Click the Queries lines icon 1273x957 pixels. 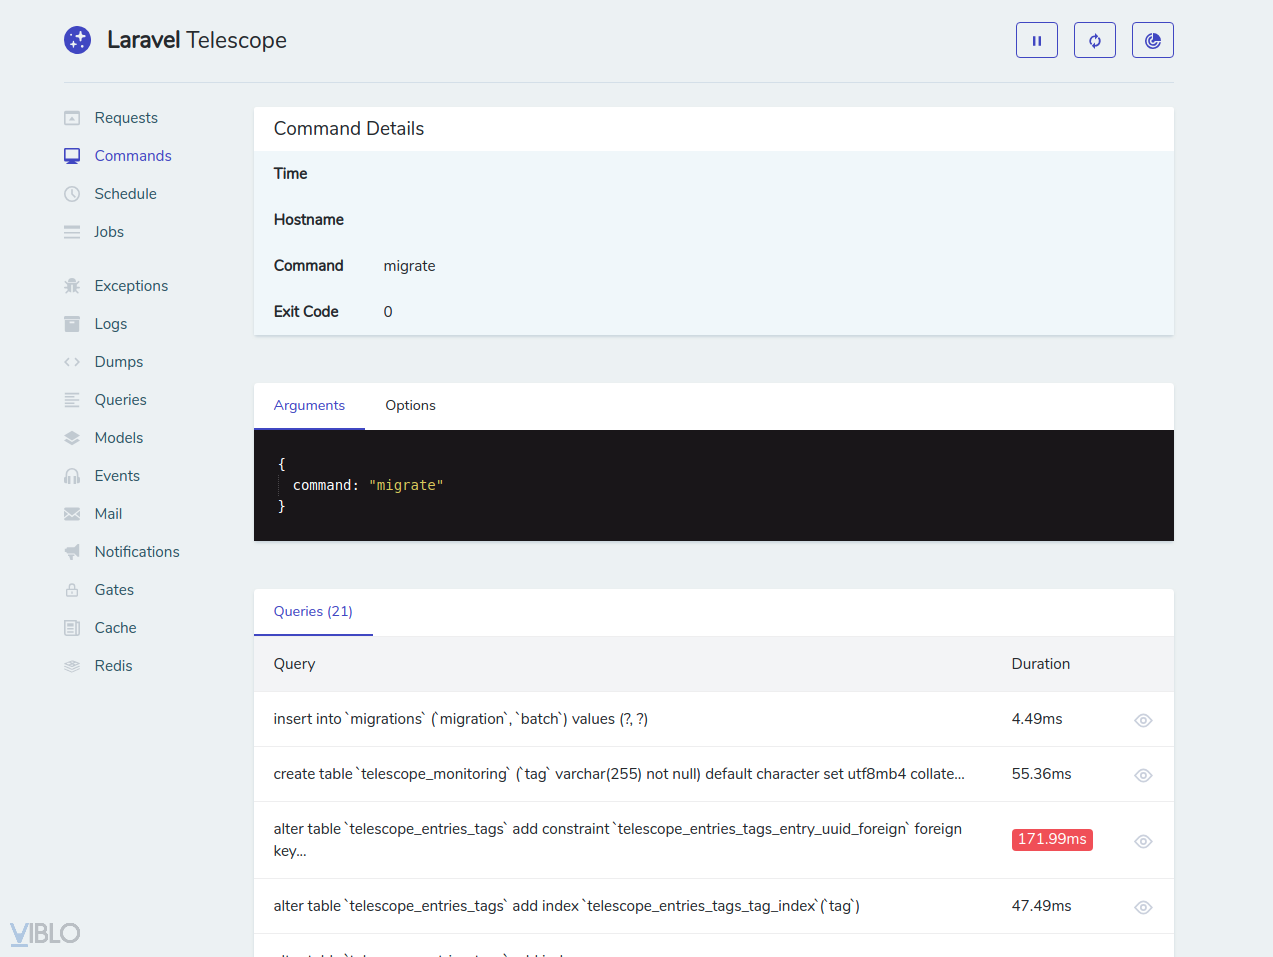(x=72, y=400)
